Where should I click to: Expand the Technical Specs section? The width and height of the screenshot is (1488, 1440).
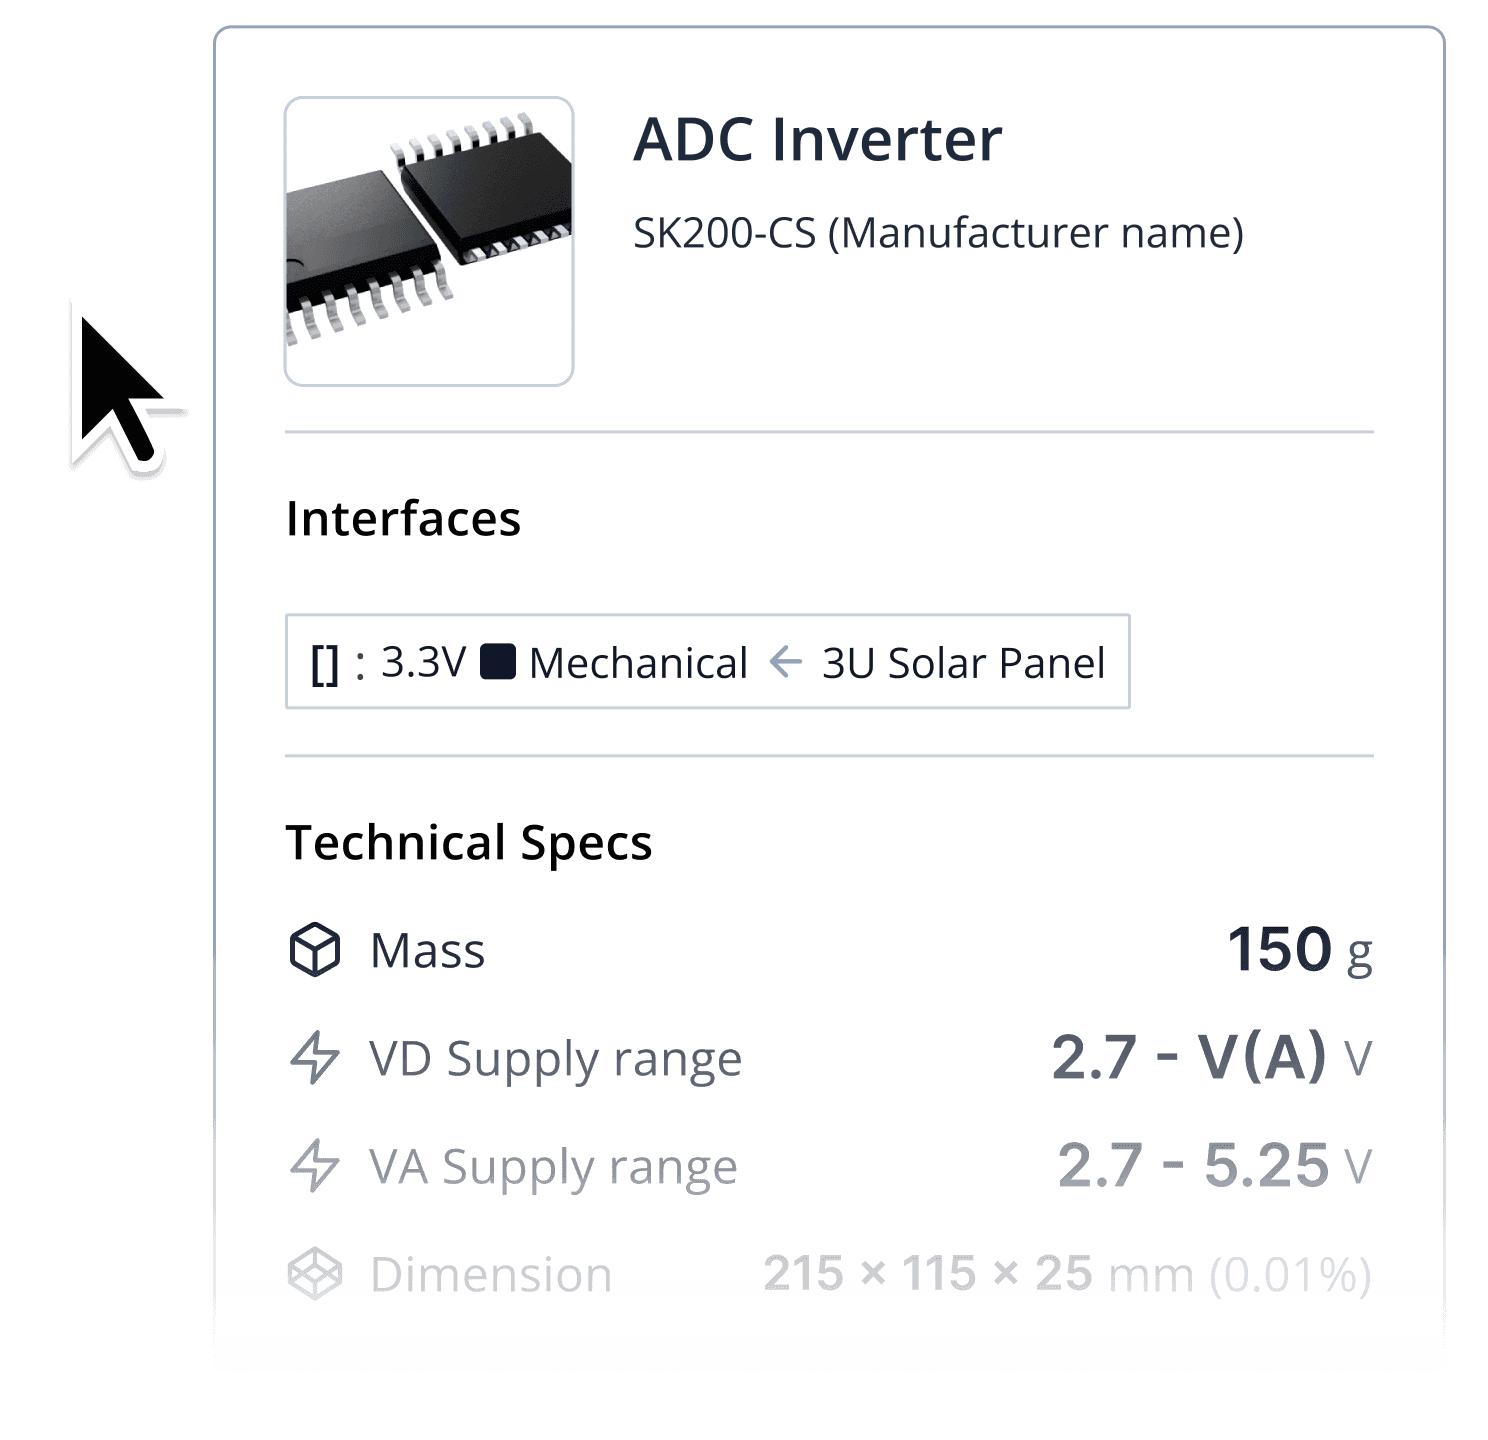point(469,841)
